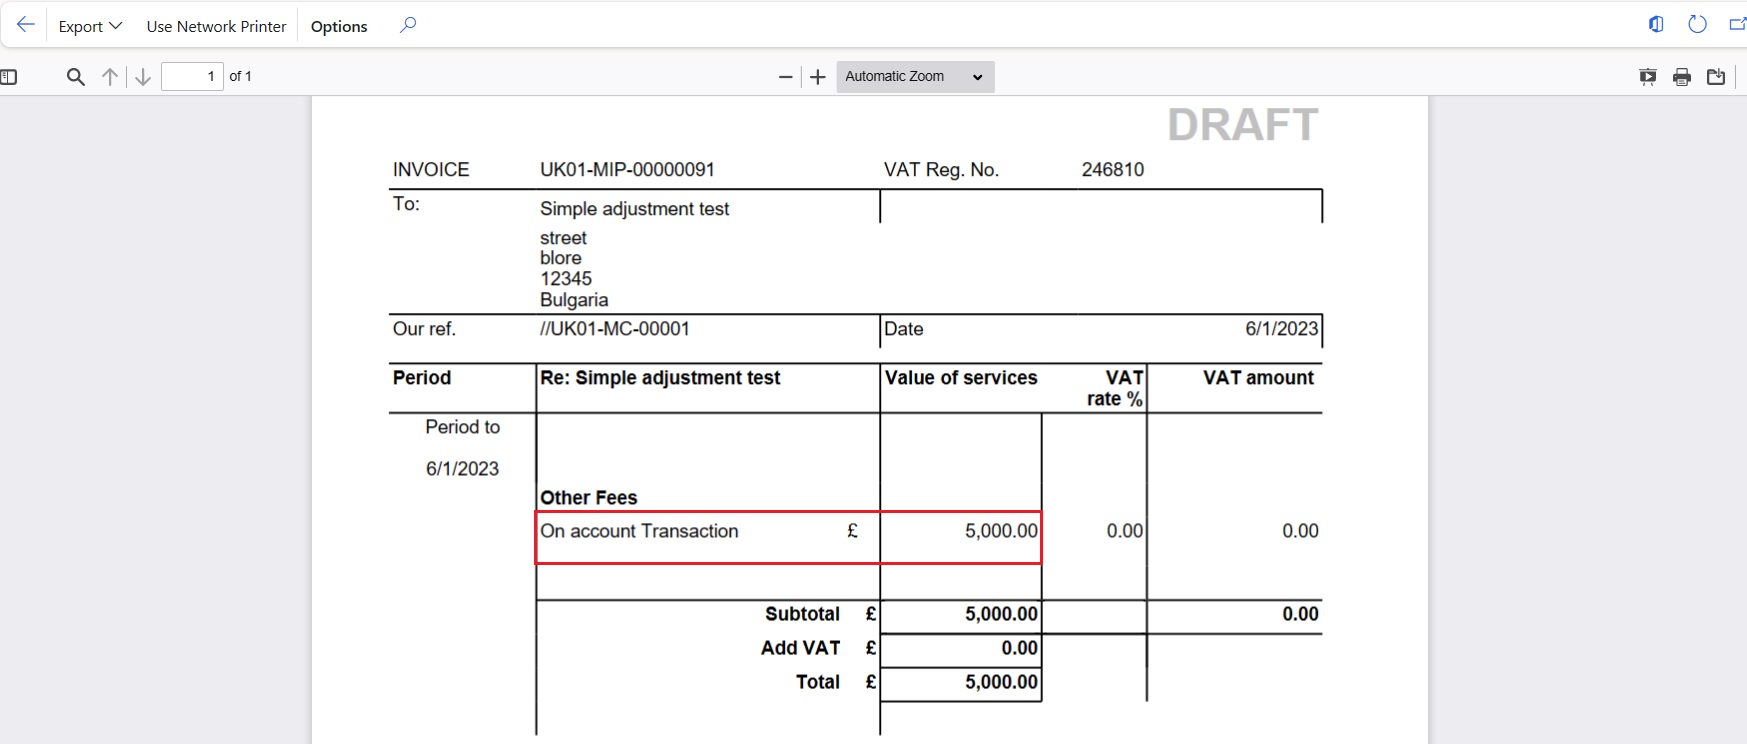Open in new window icon at top right
The width and height of the screenshot is (1747, 744).
[1737, 24]
